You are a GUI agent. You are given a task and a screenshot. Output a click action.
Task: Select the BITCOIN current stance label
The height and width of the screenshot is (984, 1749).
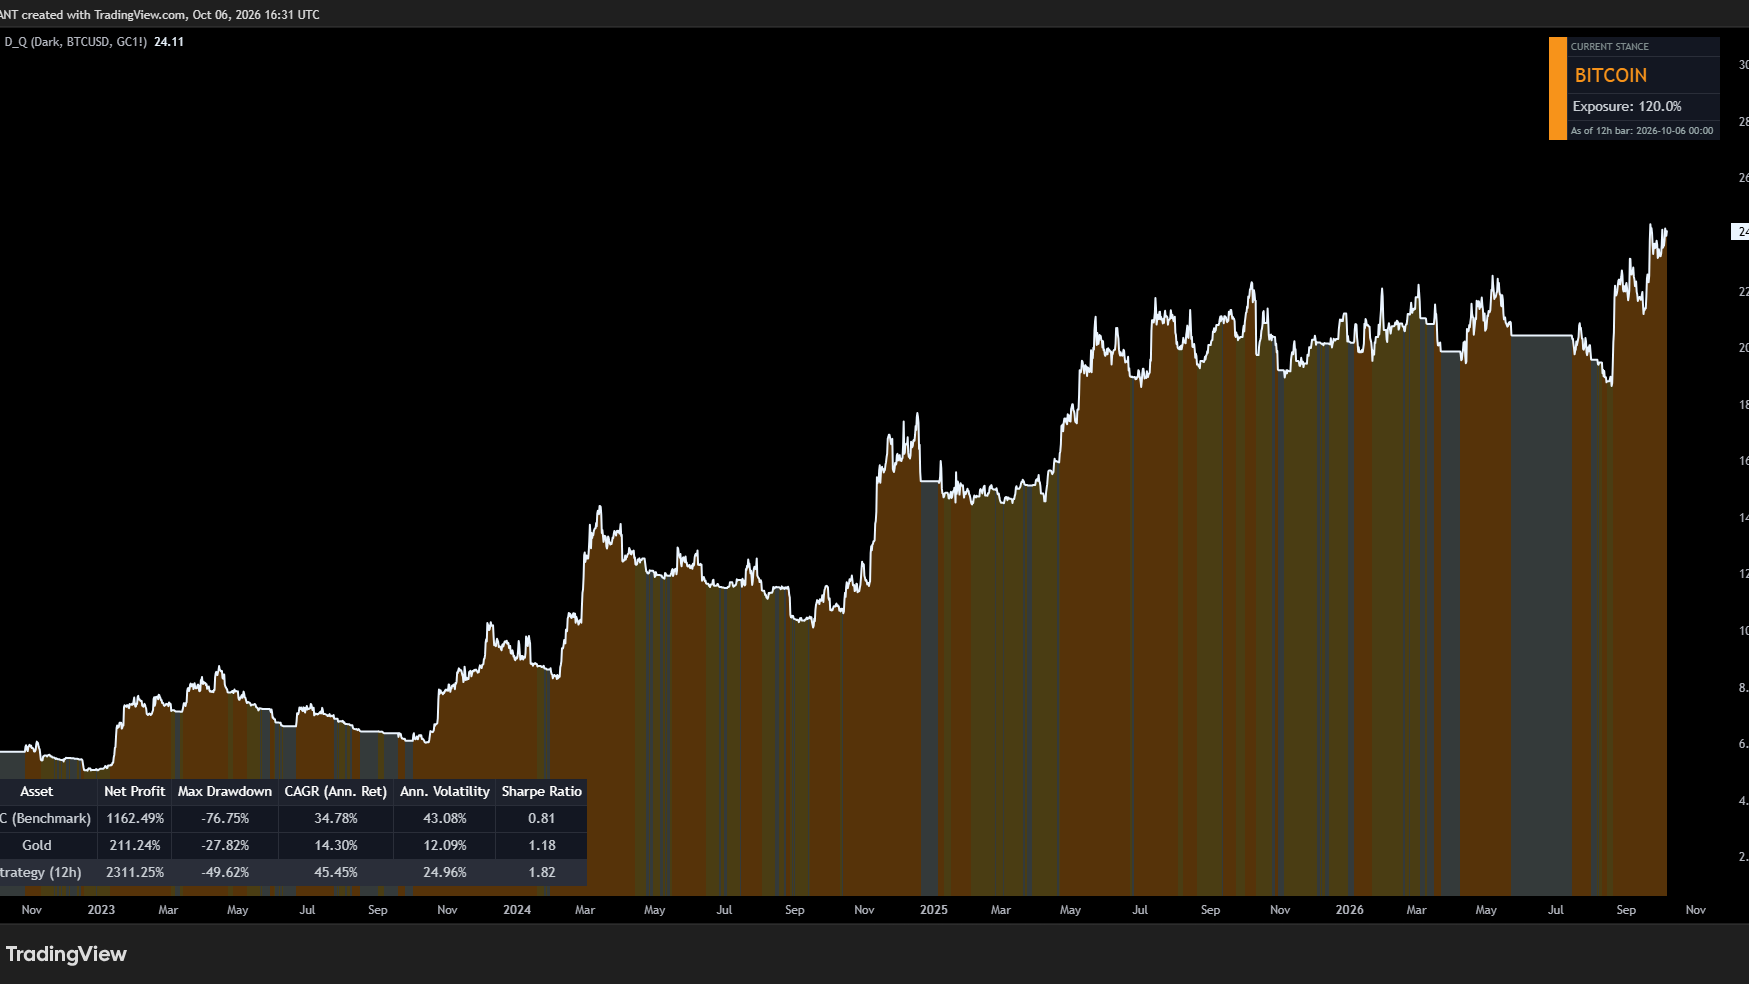[1610, 75]
